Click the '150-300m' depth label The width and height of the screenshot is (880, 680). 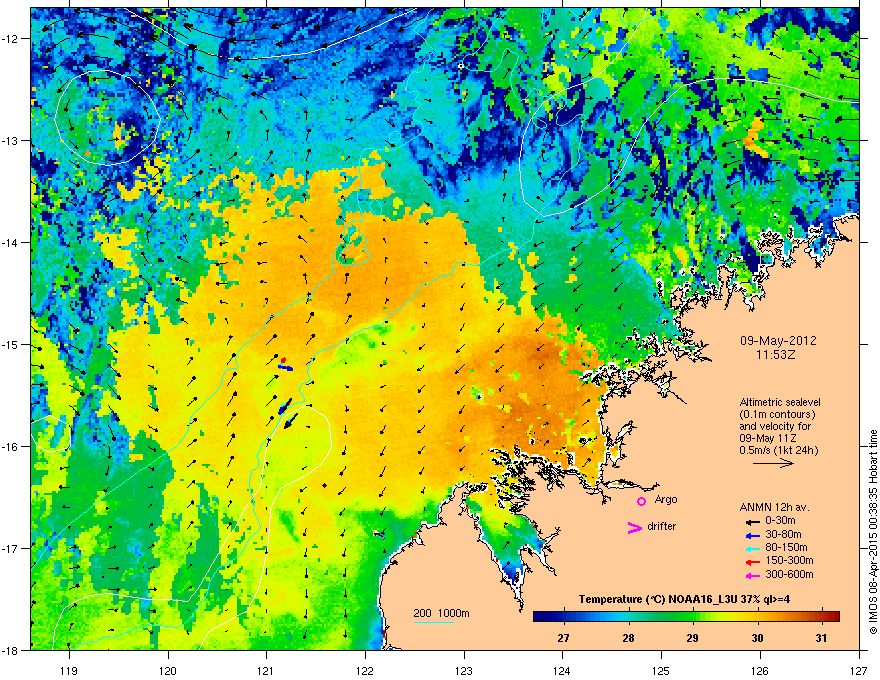pos(789,561)
